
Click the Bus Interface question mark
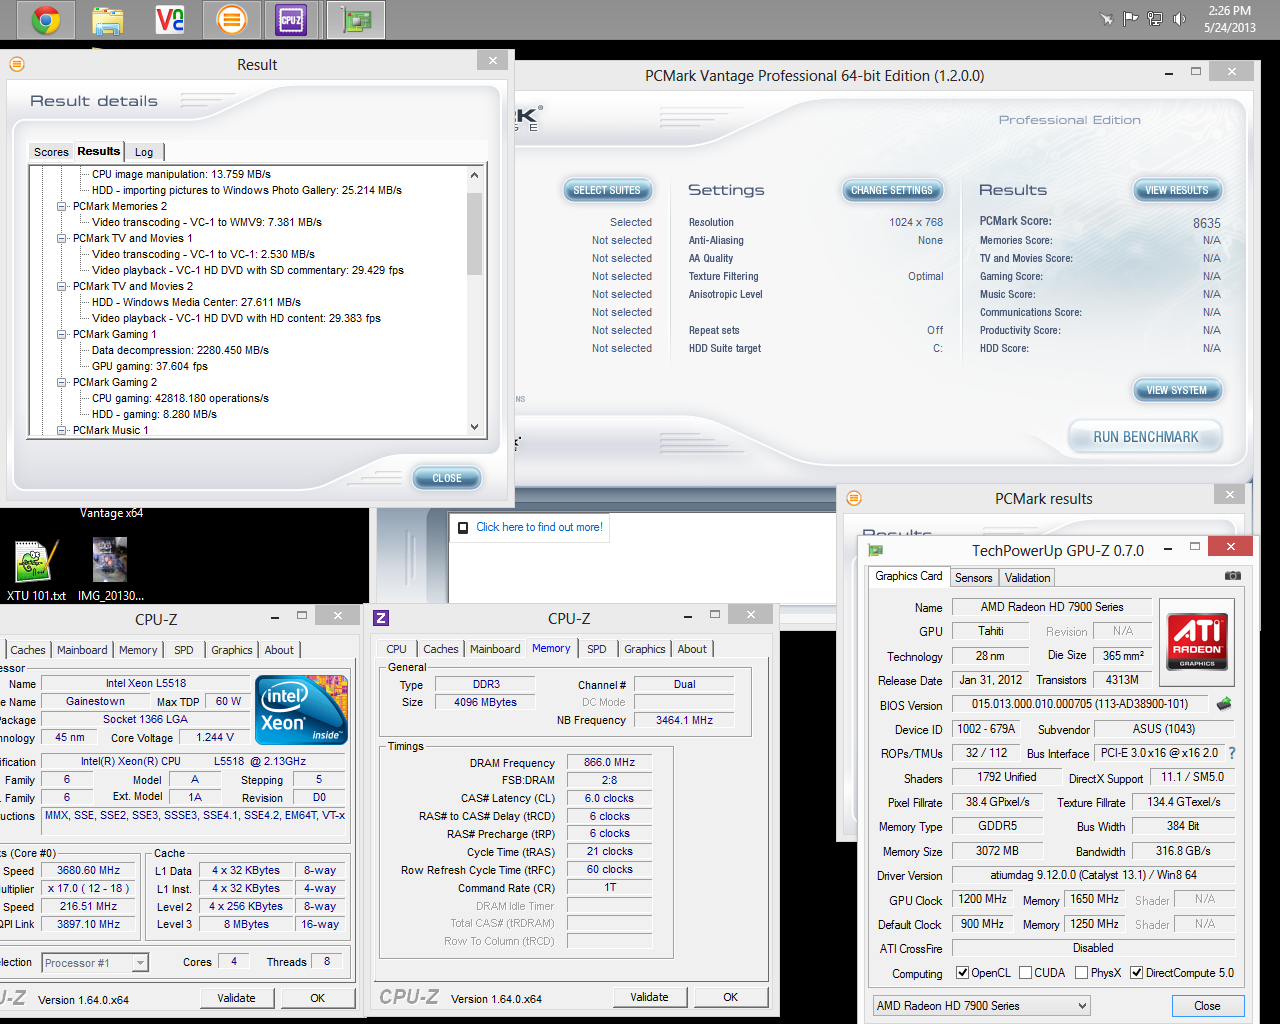click(x=1232, y=753)
